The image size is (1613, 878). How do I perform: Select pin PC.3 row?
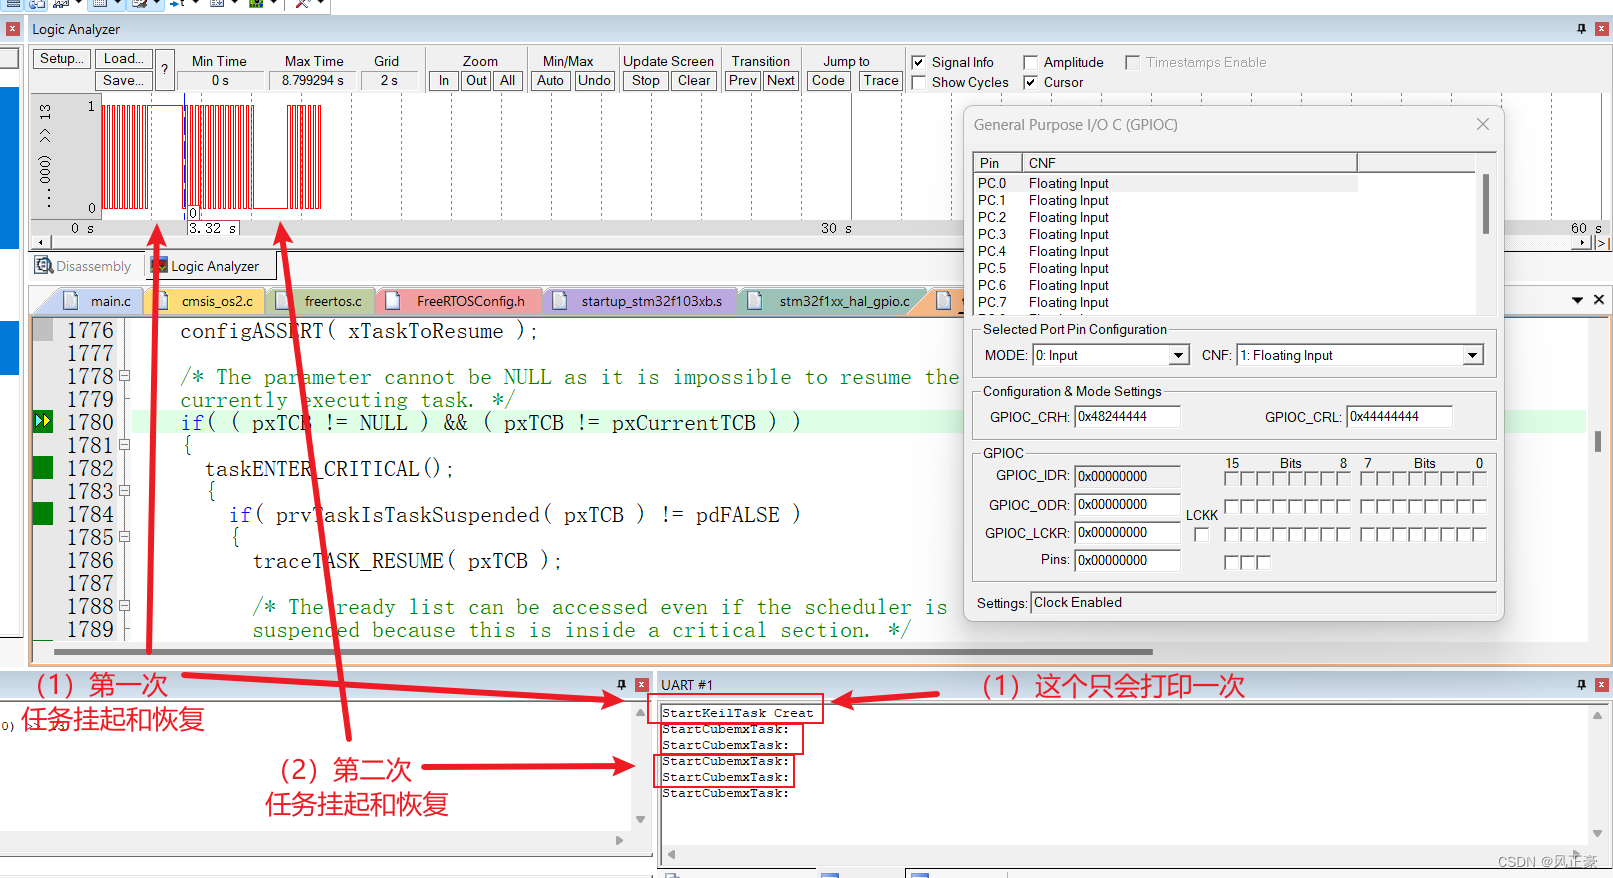point(1165,235)
